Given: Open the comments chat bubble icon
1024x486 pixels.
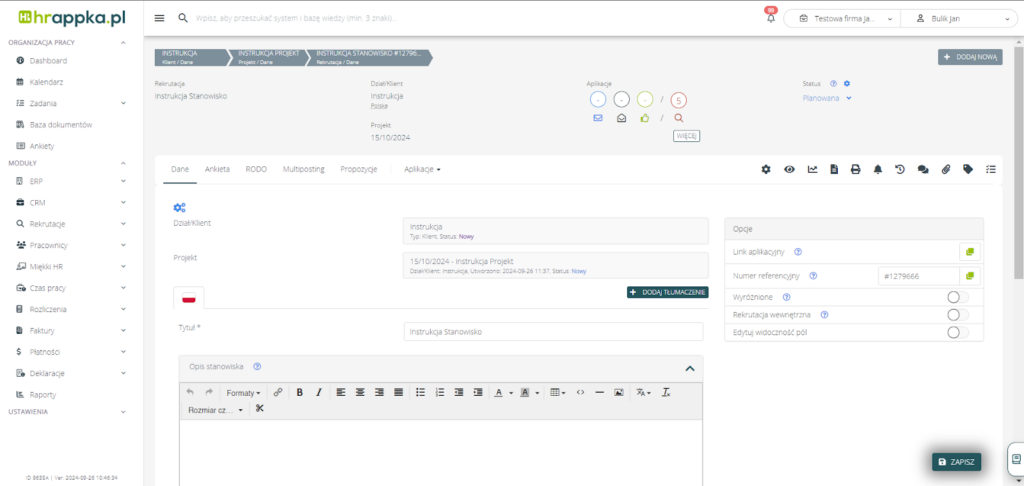Looking at the screenshot, I should point(923,170).
